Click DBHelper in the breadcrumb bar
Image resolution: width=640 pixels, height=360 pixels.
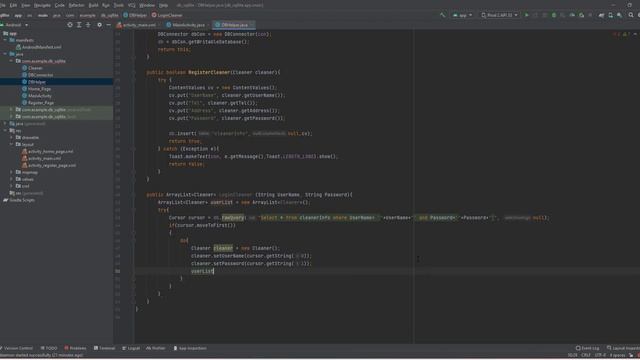(x=135, y=15)
